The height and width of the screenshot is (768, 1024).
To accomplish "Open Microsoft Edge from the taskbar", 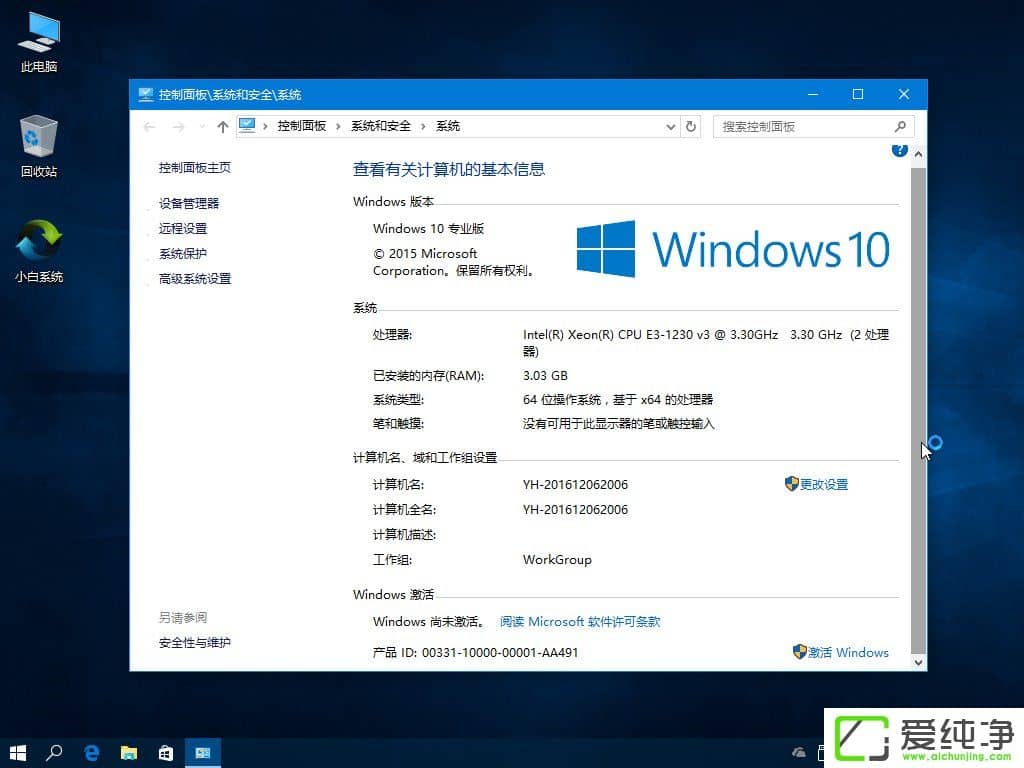I will click(92, 752).
